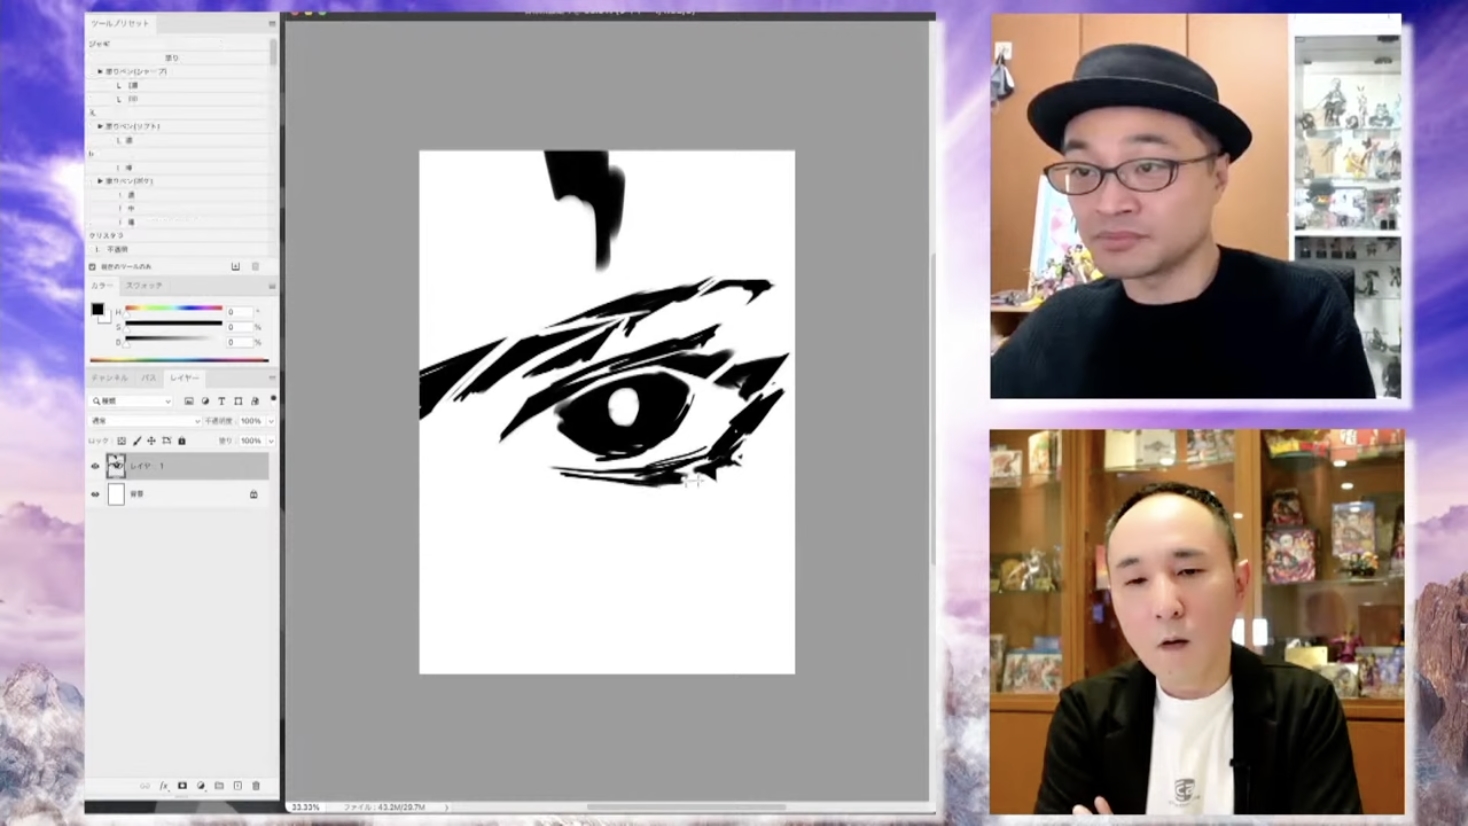Image resolution: width=1468 pixels, height=826 pixels.
Task: Pick color from spectrum ramp
Action: 179,360
